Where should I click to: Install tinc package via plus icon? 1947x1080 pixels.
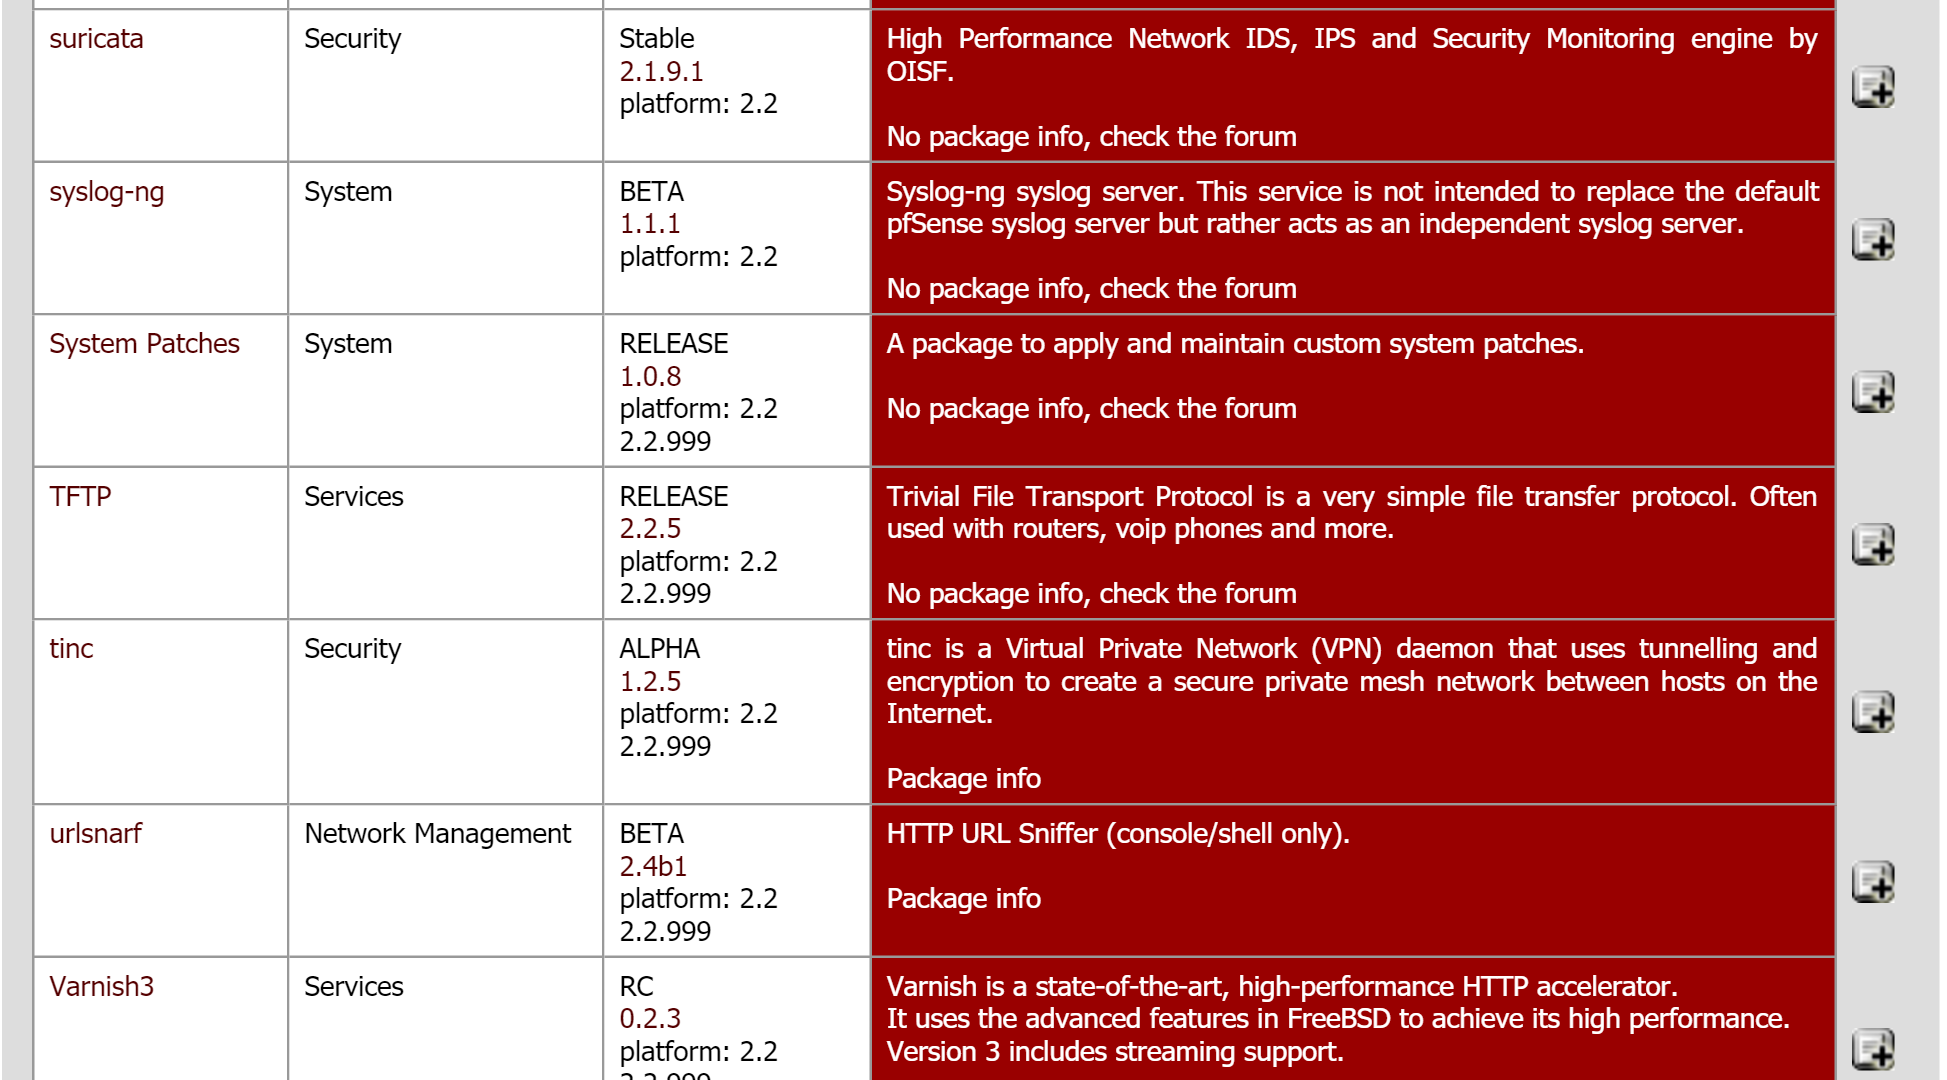click(x=1872, y=713)
